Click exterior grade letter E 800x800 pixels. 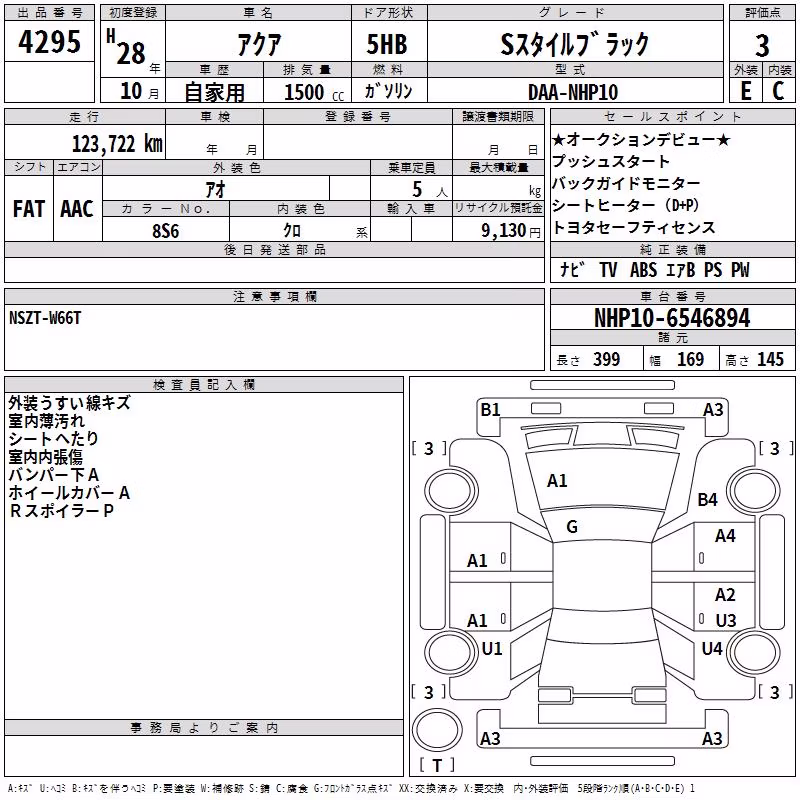pos(745,91)
